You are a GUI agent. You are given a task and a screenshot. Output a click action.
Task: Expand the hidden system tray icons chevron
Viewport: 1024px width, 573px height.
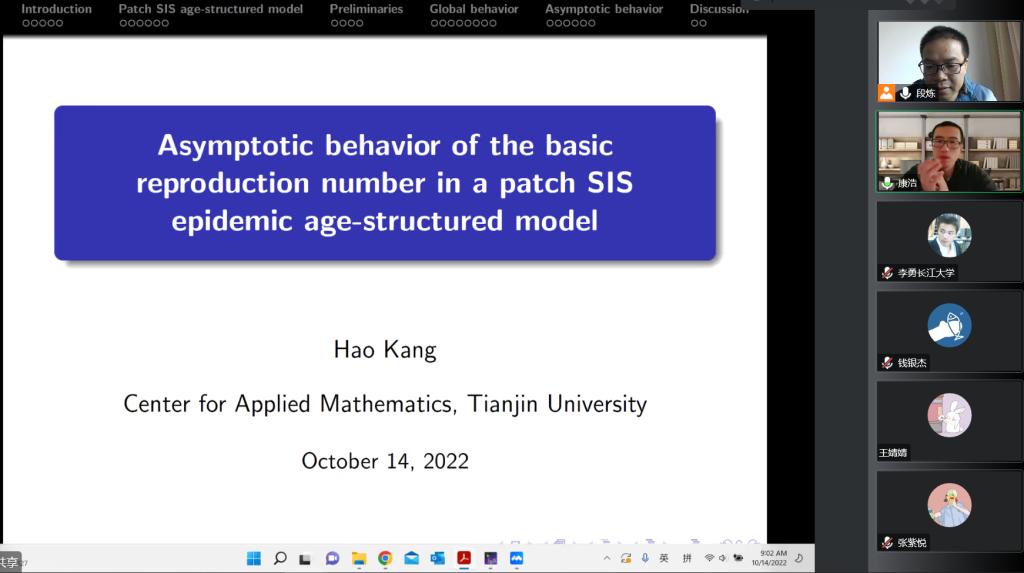pyautogui.click(x=606, y=558)
